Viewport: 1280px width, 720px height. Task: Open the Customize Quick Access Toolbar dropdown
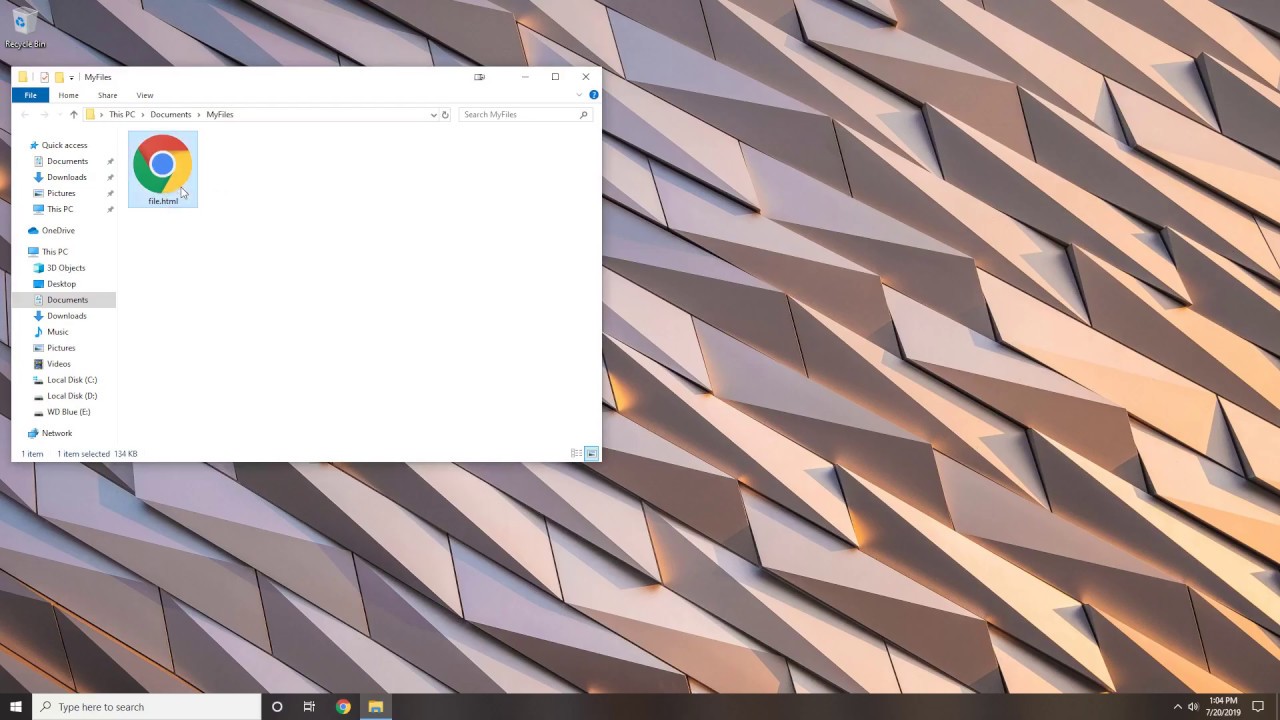tap(71, 77)
